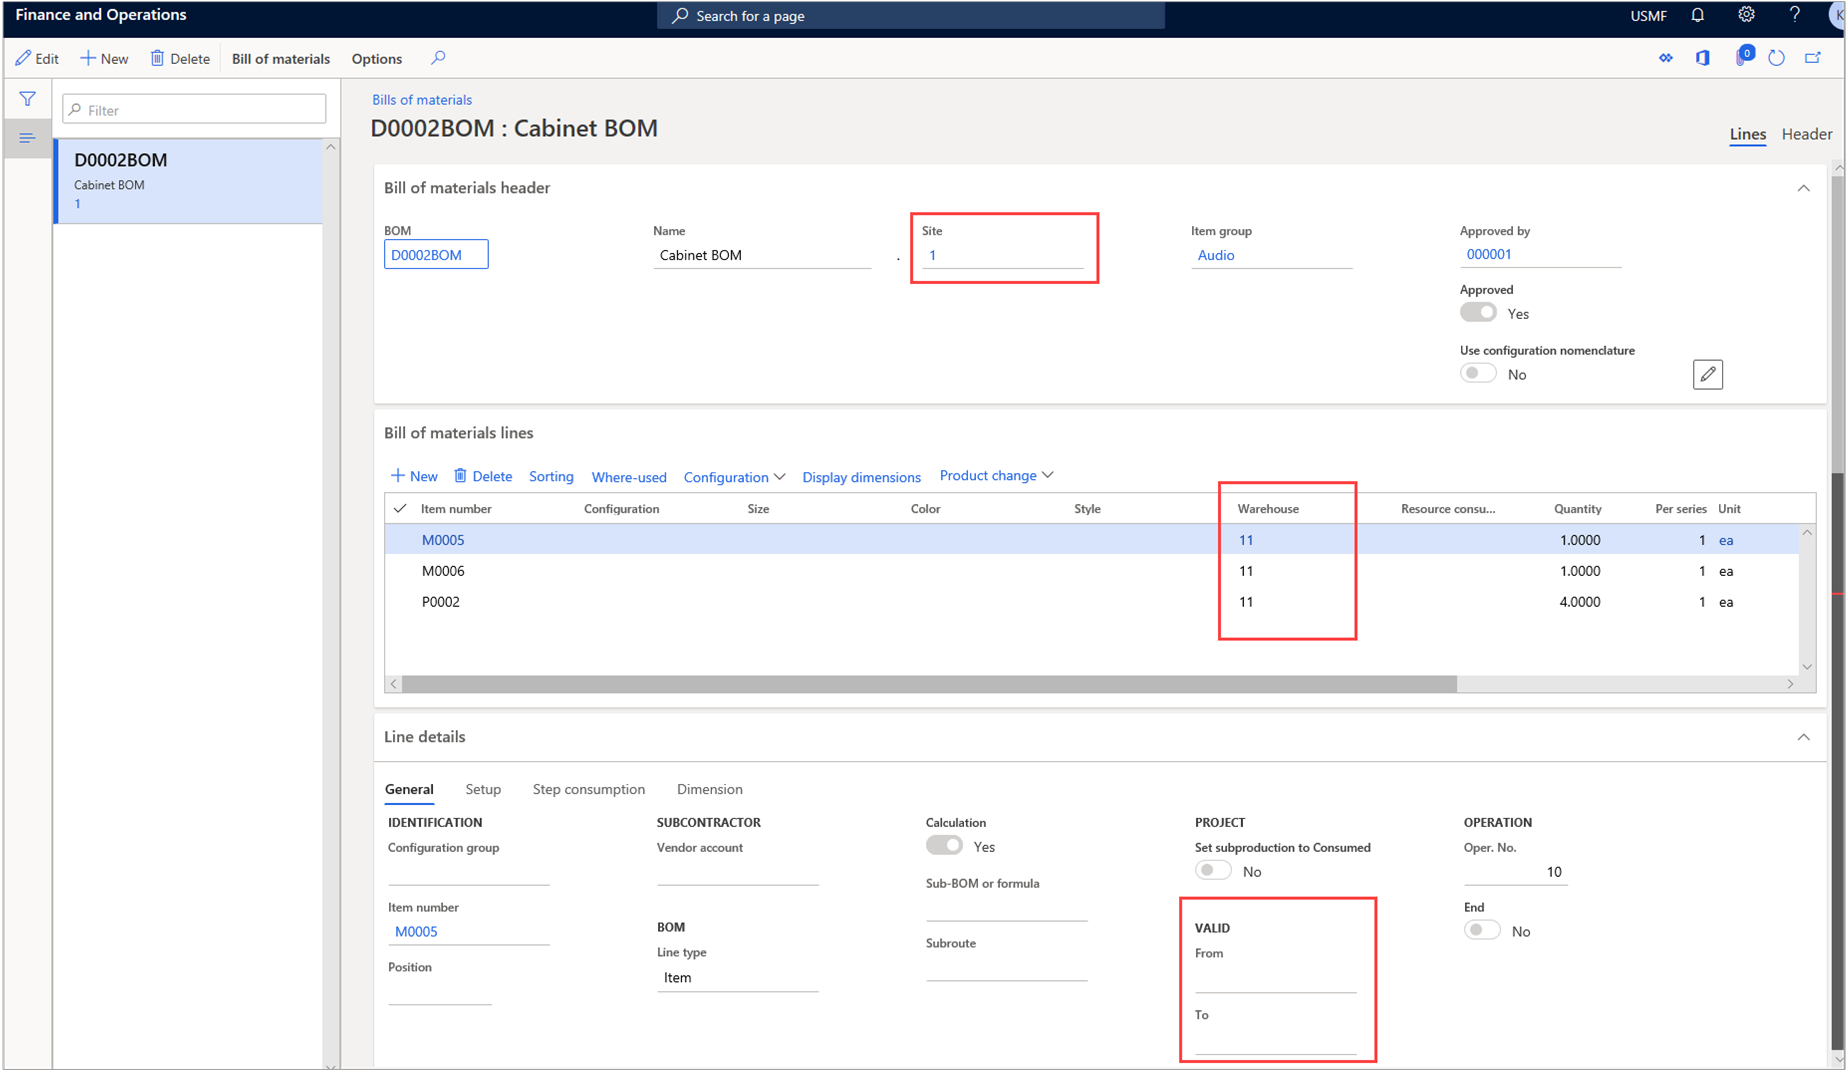Click the grid scroll right arrow
The height and width of the screenshot is (1071, 1848).
1790,684
